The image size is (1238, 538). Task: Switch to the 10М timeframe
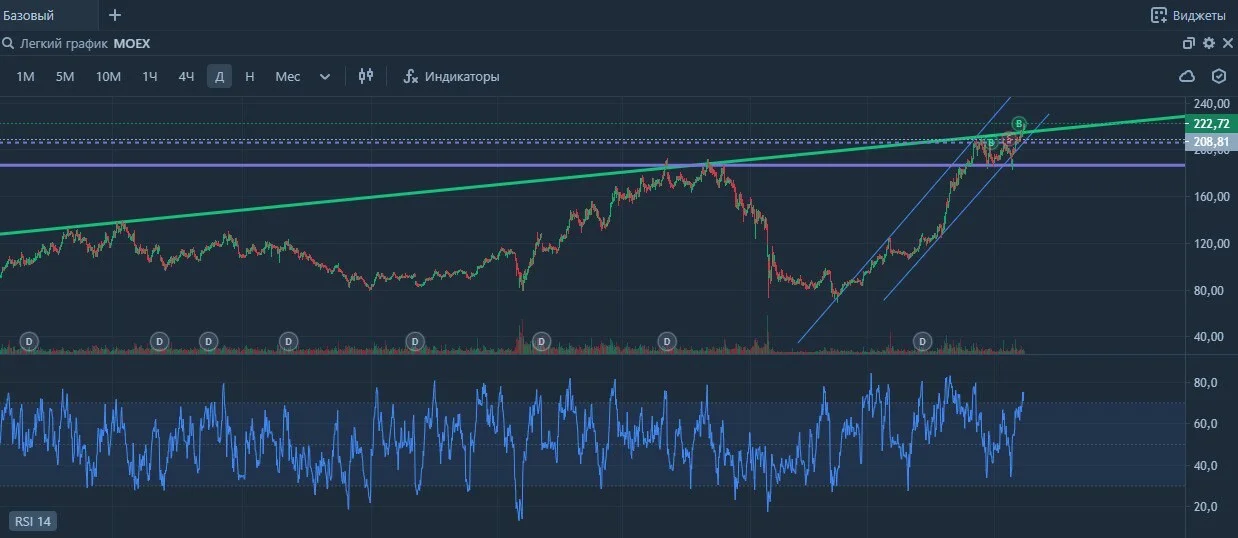[x=108, y=76]
